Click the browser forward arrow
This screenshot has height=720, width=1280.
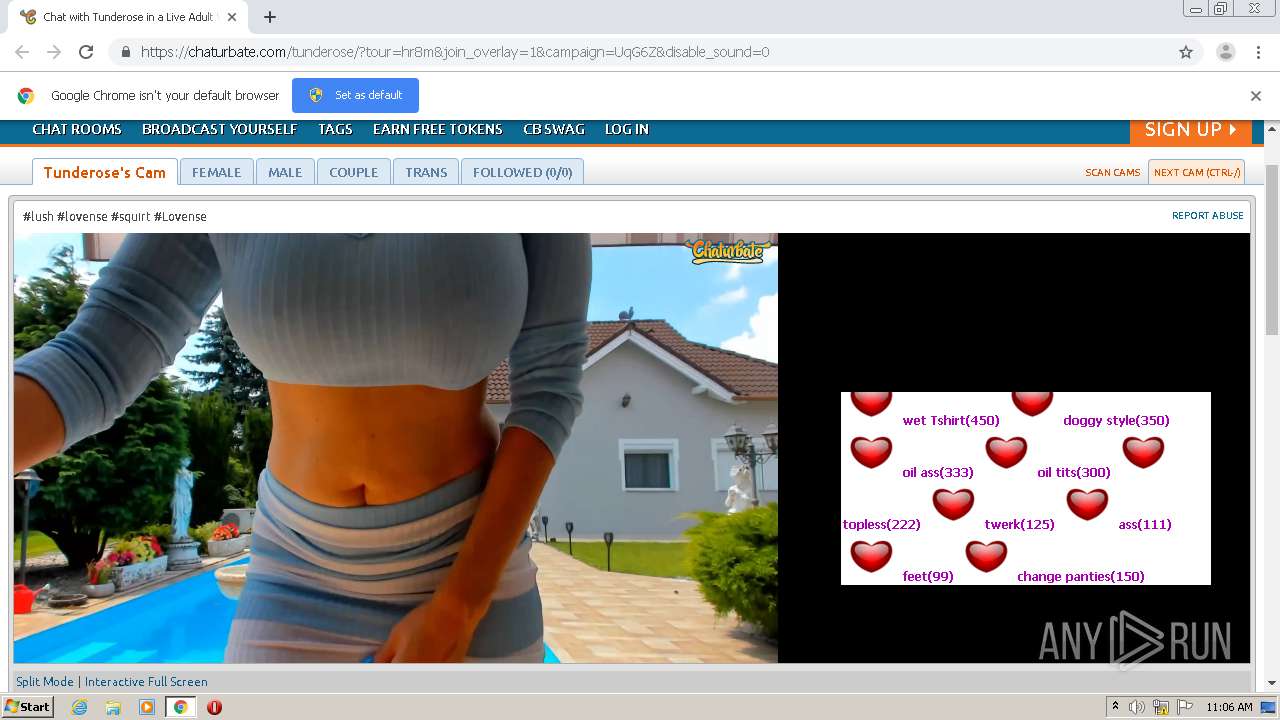click(x=54, y=52)
